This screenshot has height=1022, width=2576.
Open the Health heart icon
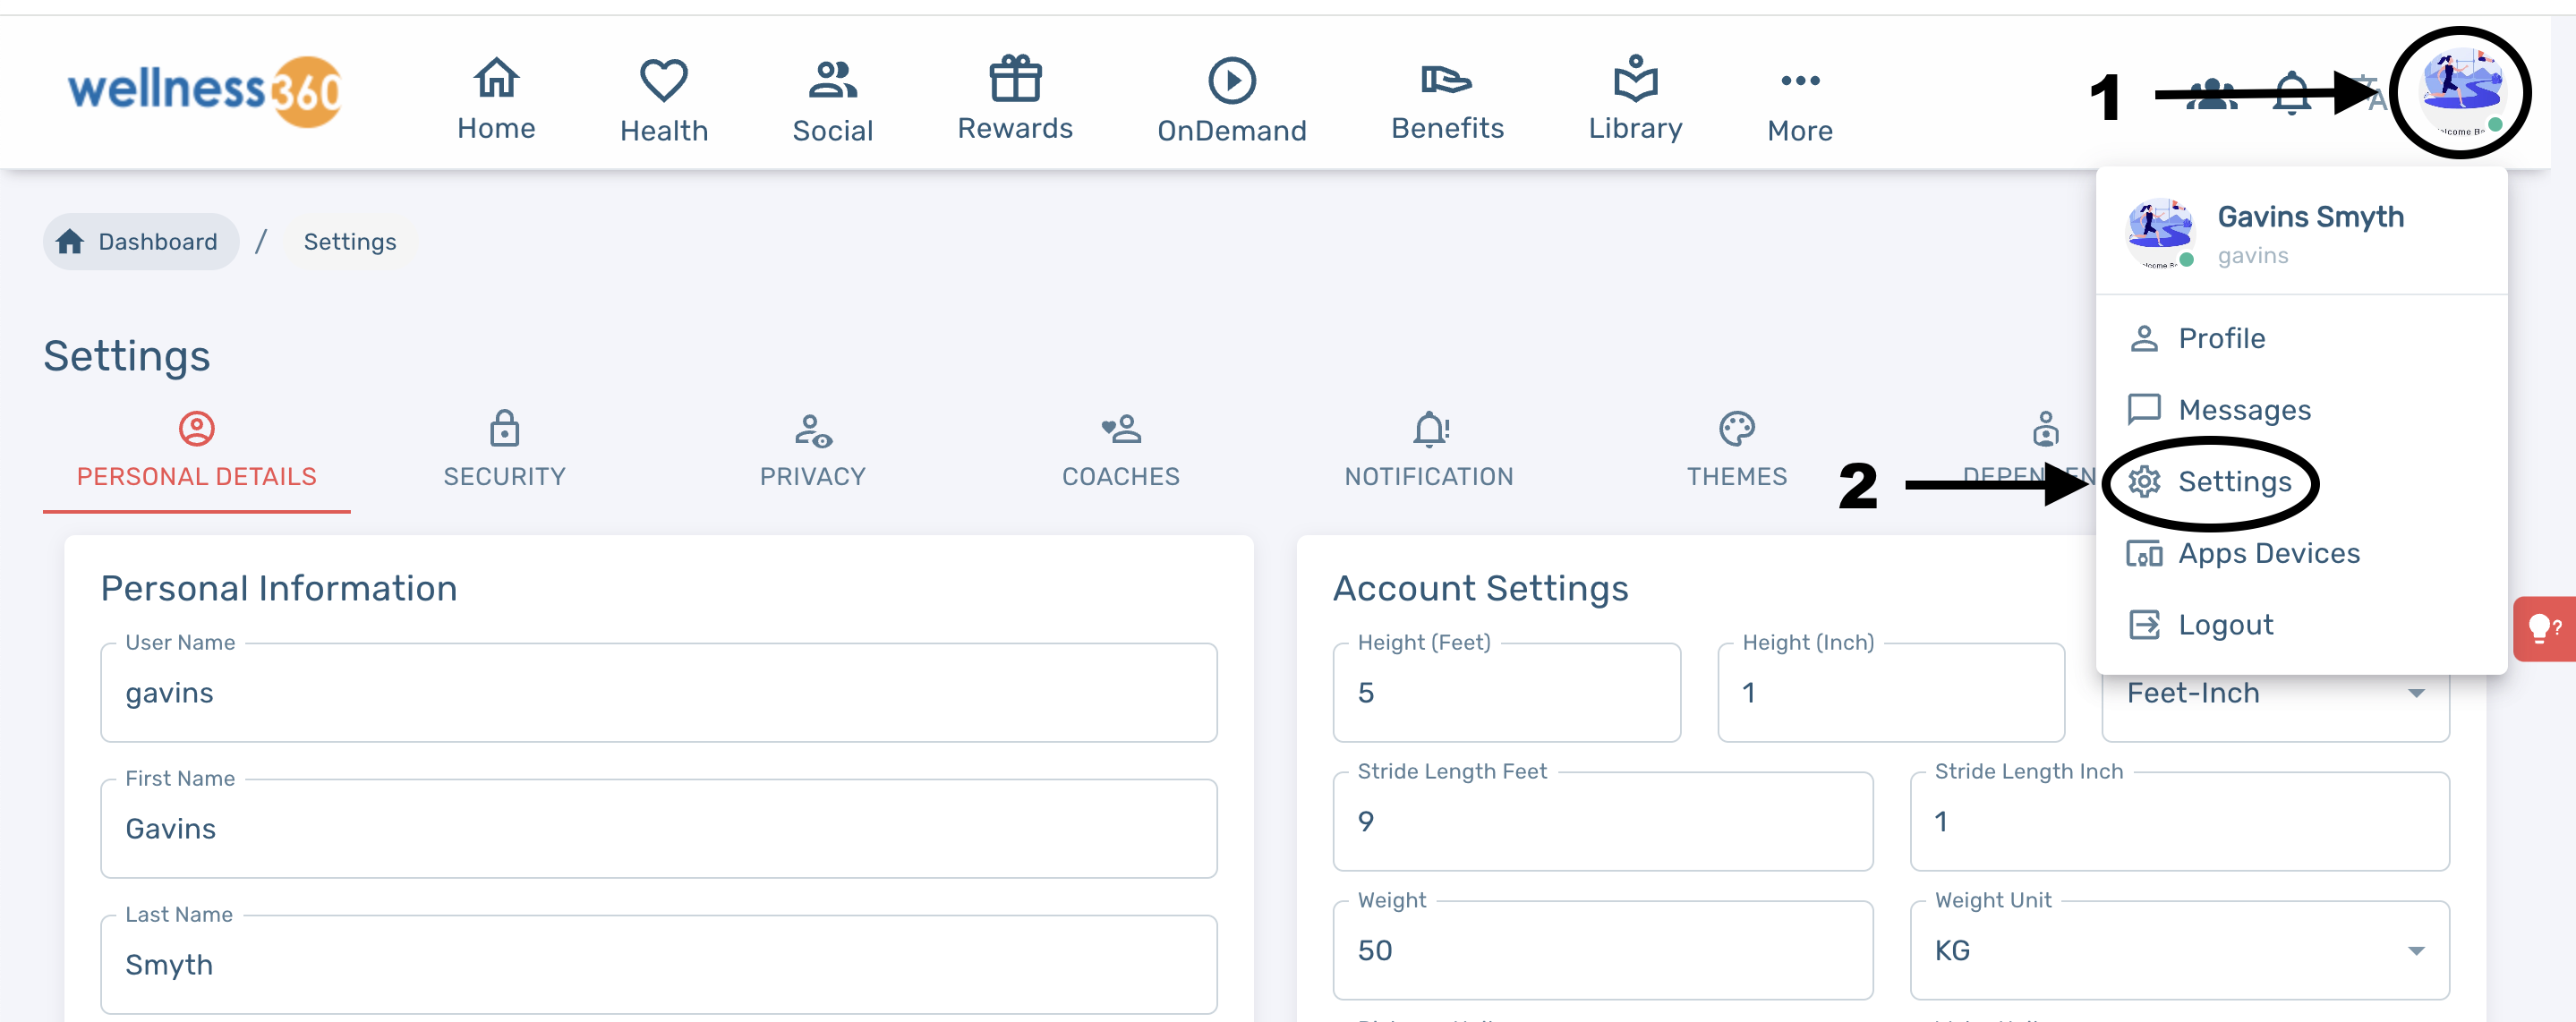(663, 80)
